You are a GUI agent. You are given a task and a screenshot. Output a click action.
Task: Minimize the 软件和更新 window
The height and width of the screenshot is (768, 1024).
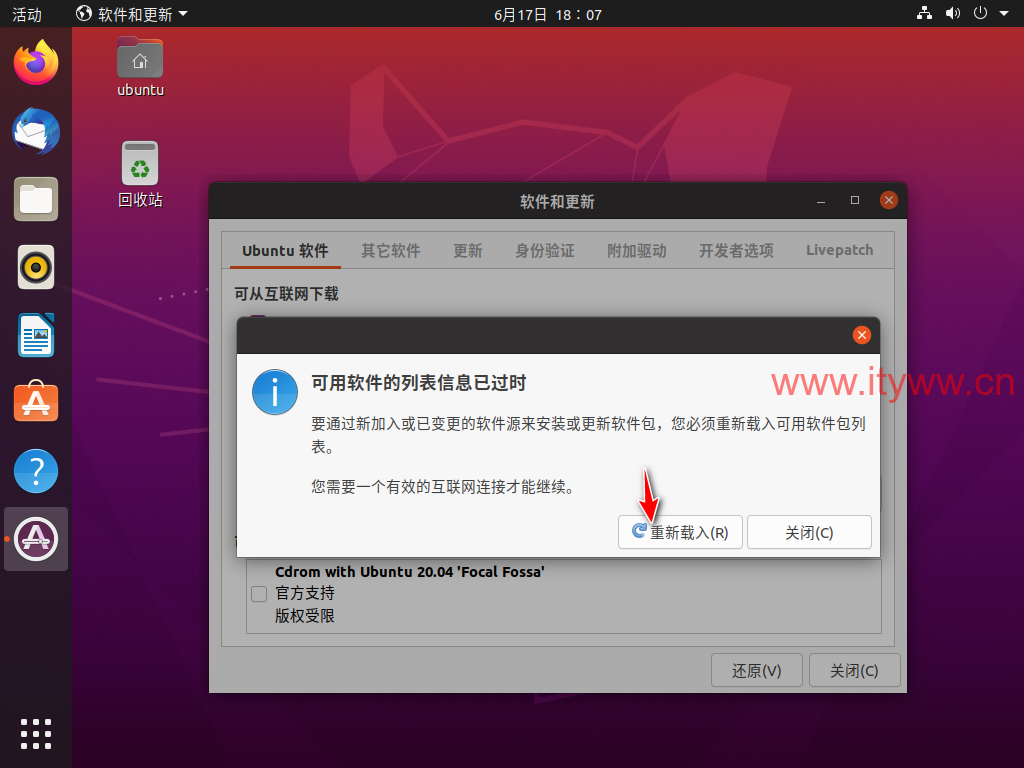821,200
